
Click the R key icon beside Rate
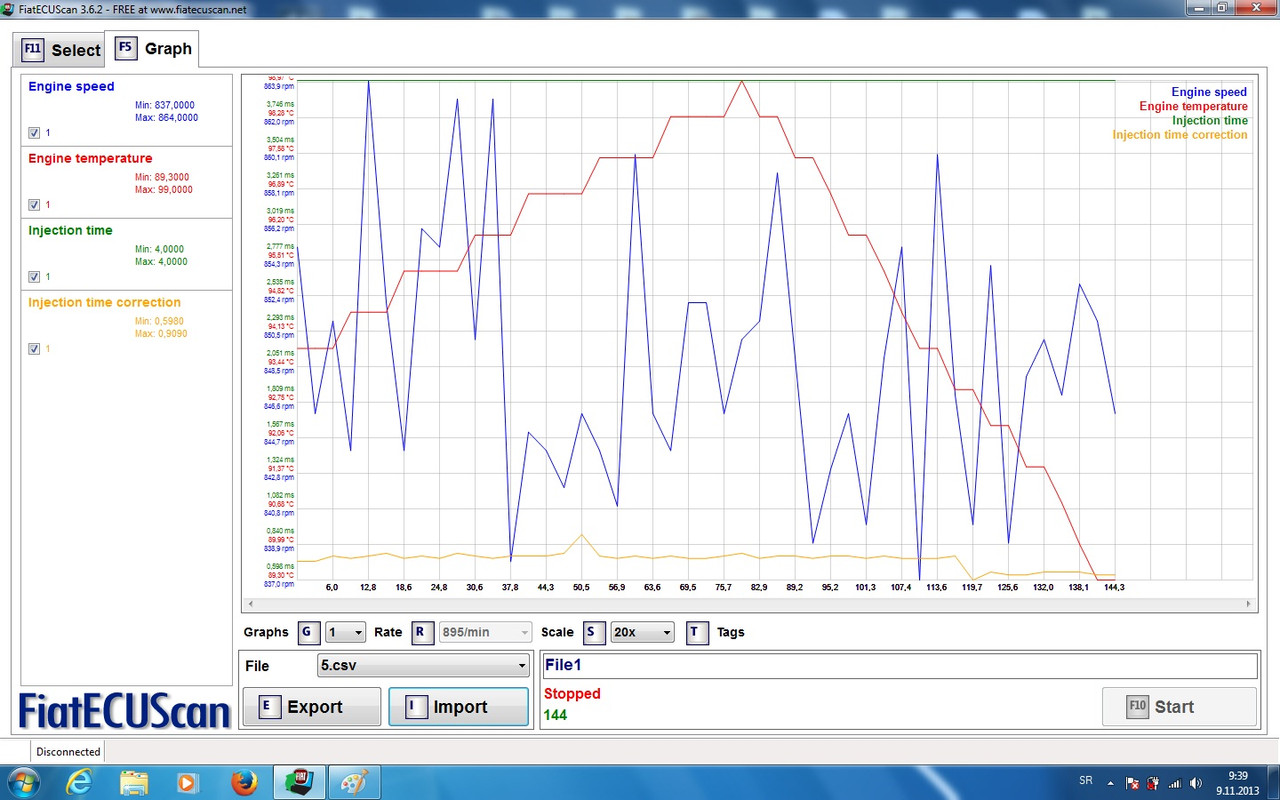pyautogui.click(x=423, y=632)
